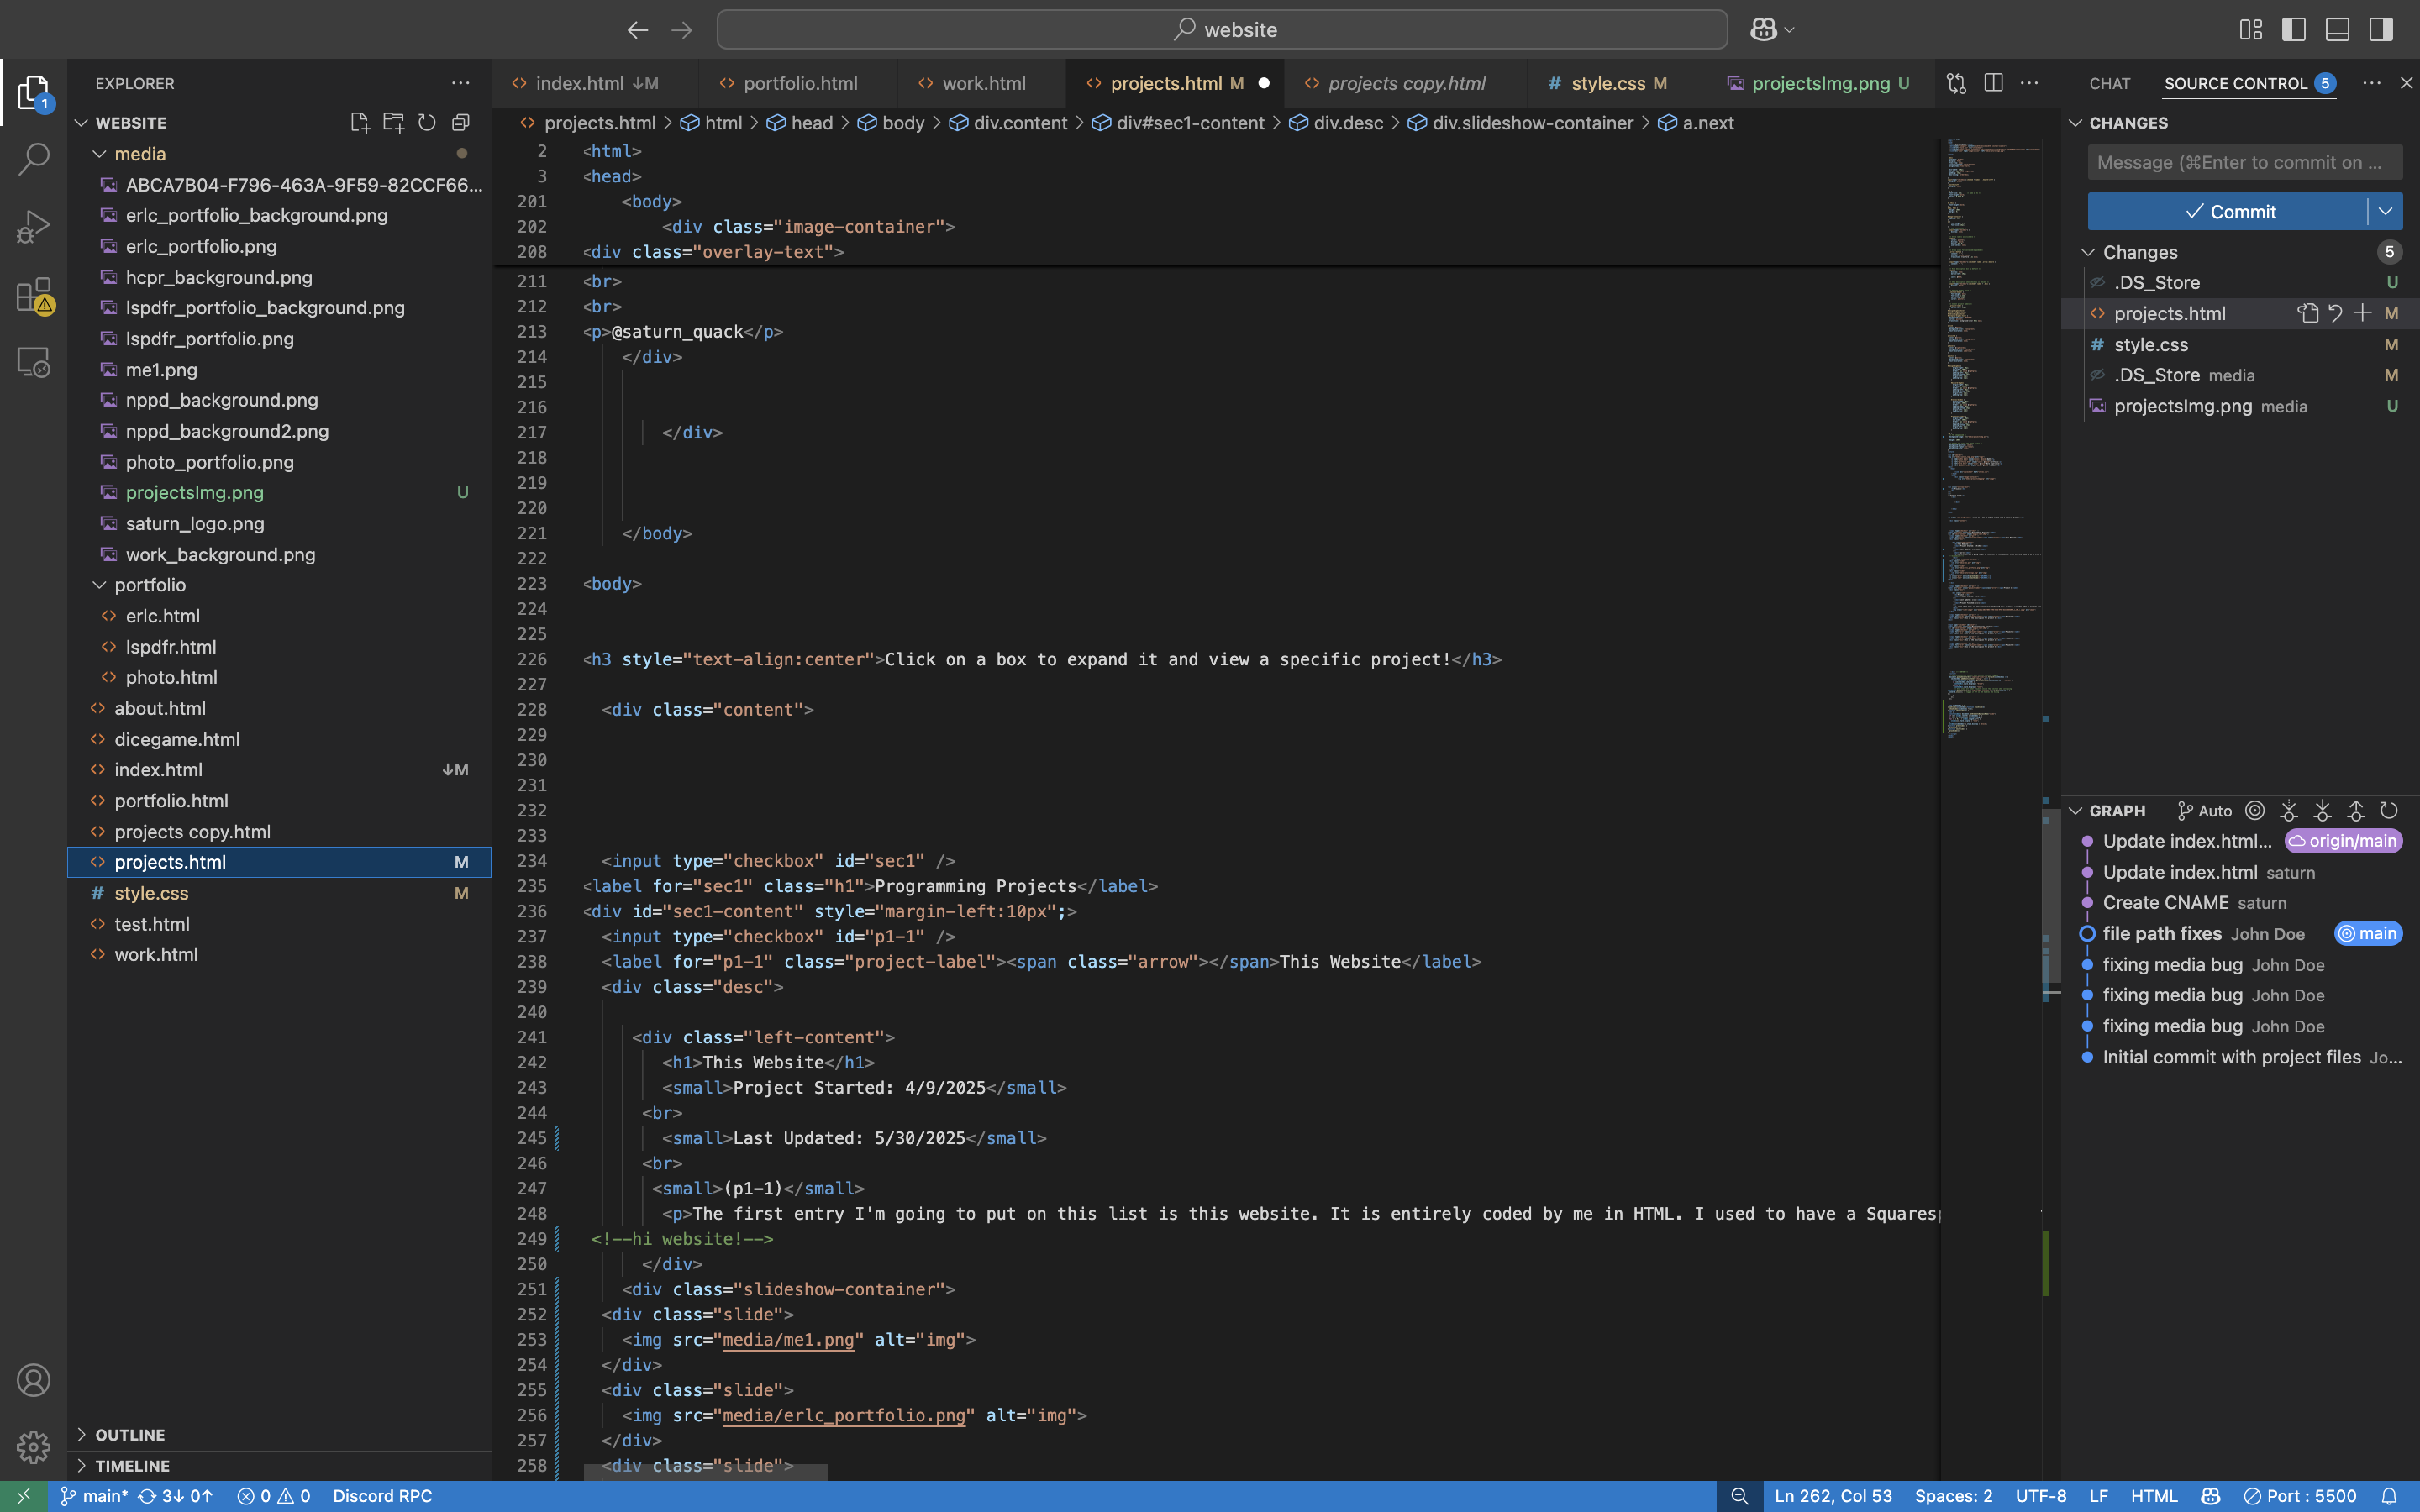Collapse the media folder
Image resolution: width=2420 pixels, height=1512 pixels.
[99, 153]
